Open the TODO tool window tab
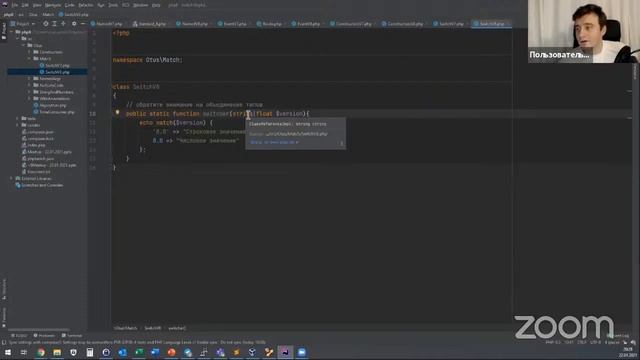Viewport: 640px width, 360px height. click(19, 335)
